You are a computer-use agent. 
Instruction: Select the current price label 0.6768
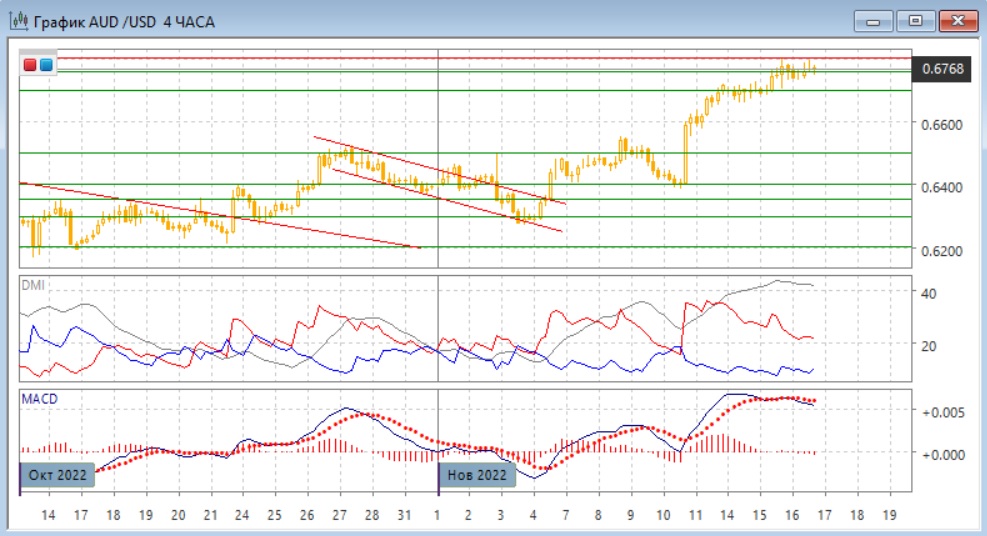943,69
